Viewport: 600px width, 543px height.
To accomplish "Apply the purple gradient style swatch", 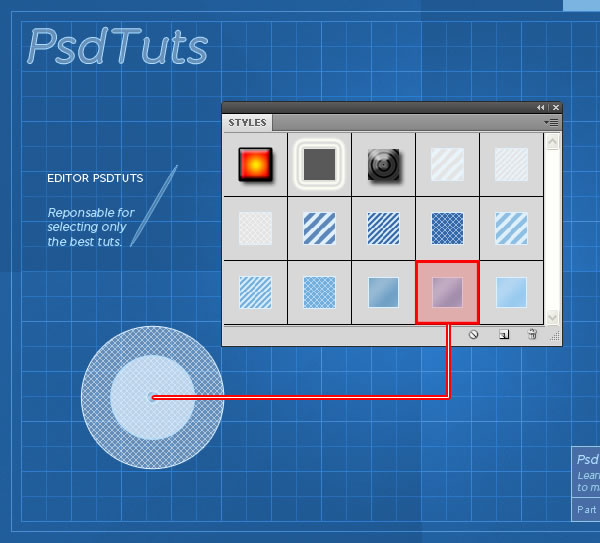I will click(x=447, y=293).
